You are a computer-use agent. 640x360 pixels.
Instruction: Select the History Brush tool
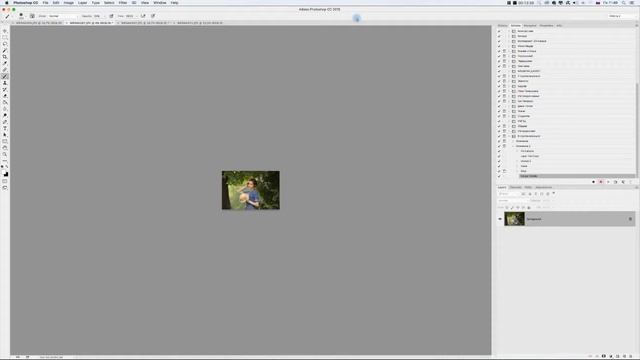5,89
